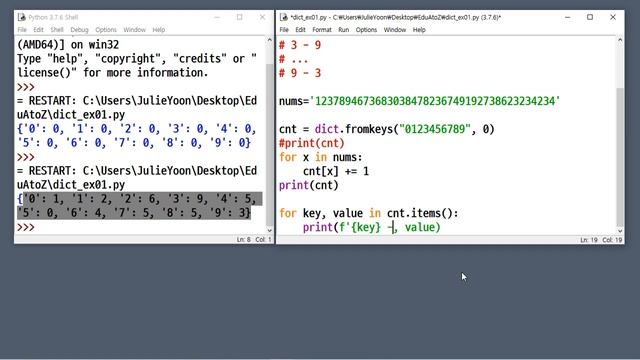Click 'Ln: 19' in editor status bar
Screen dimensions: 640x360
[589, 240]
